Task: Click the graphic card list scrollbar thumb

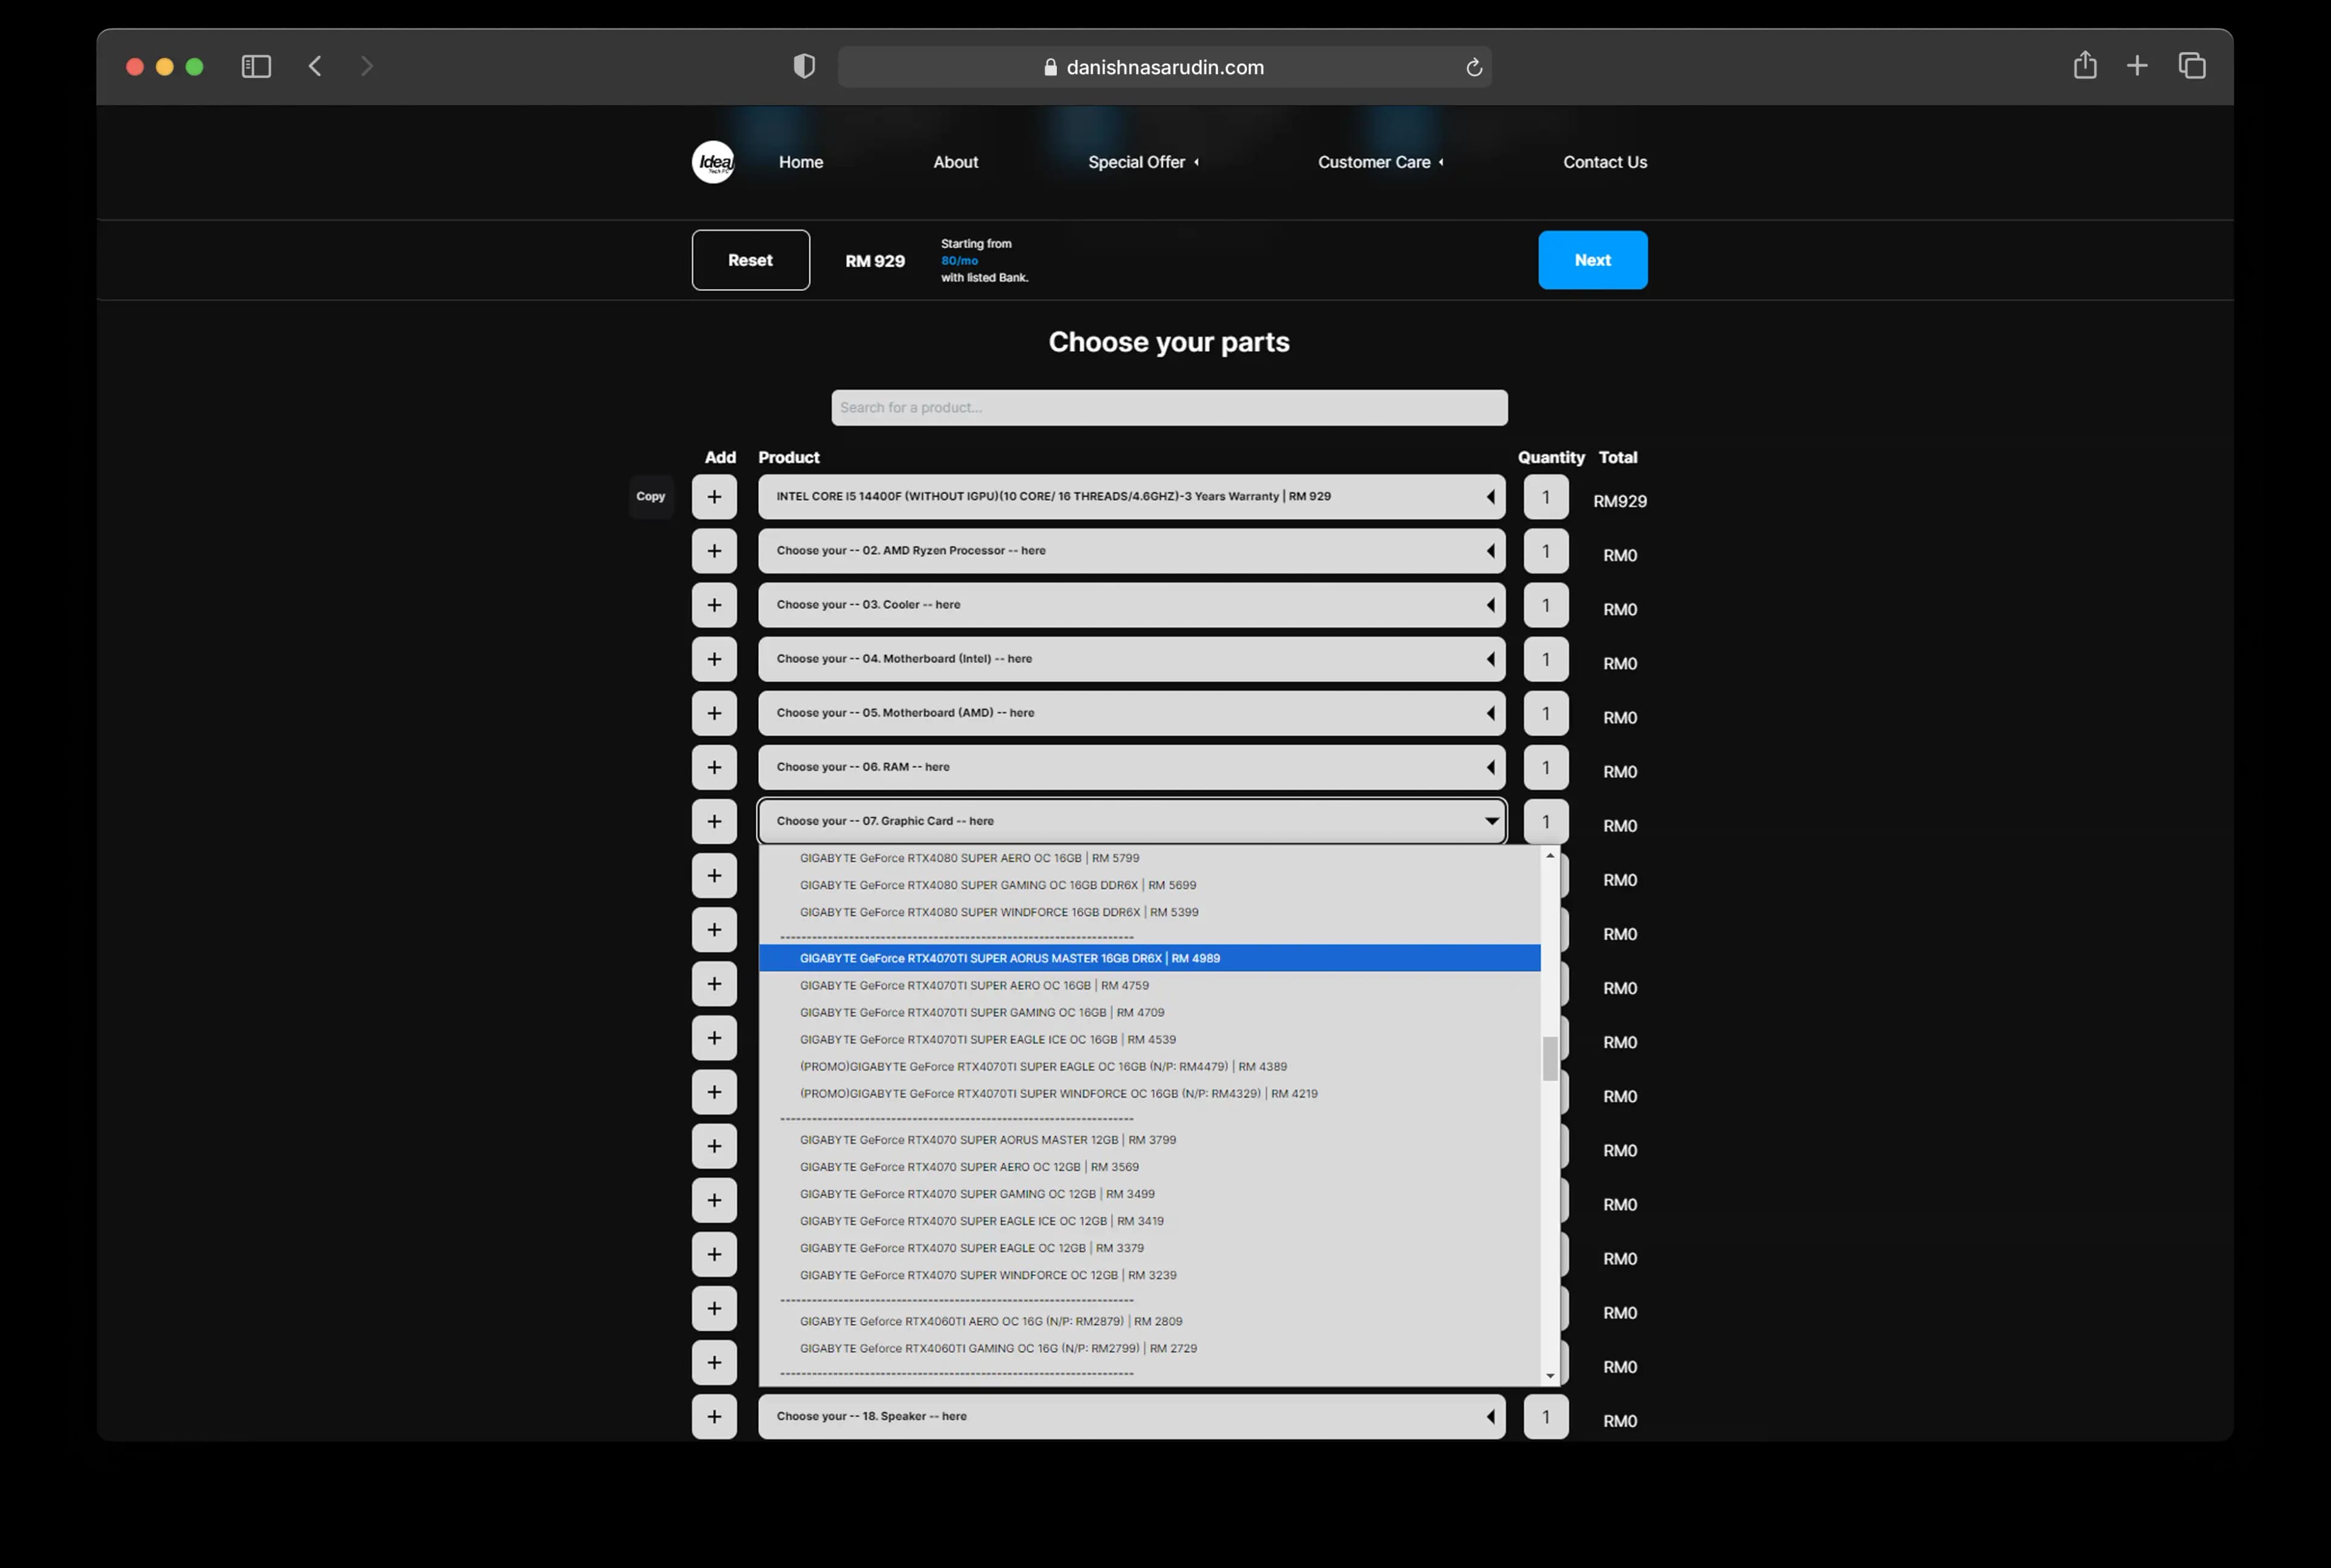Action: pos(1550,1058)
